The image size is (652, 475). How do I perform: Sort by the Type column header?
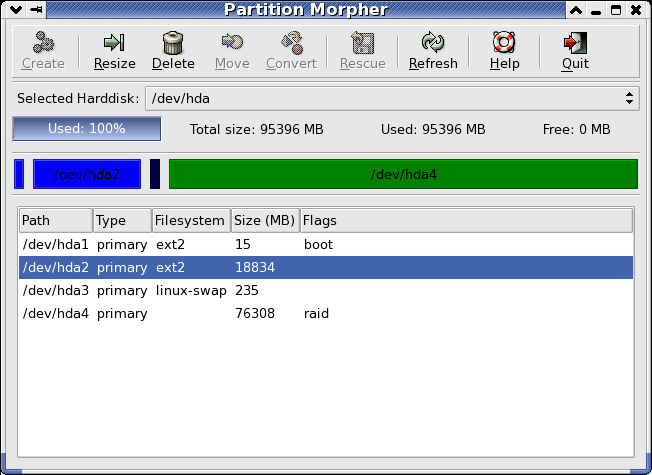click(122, 220)
